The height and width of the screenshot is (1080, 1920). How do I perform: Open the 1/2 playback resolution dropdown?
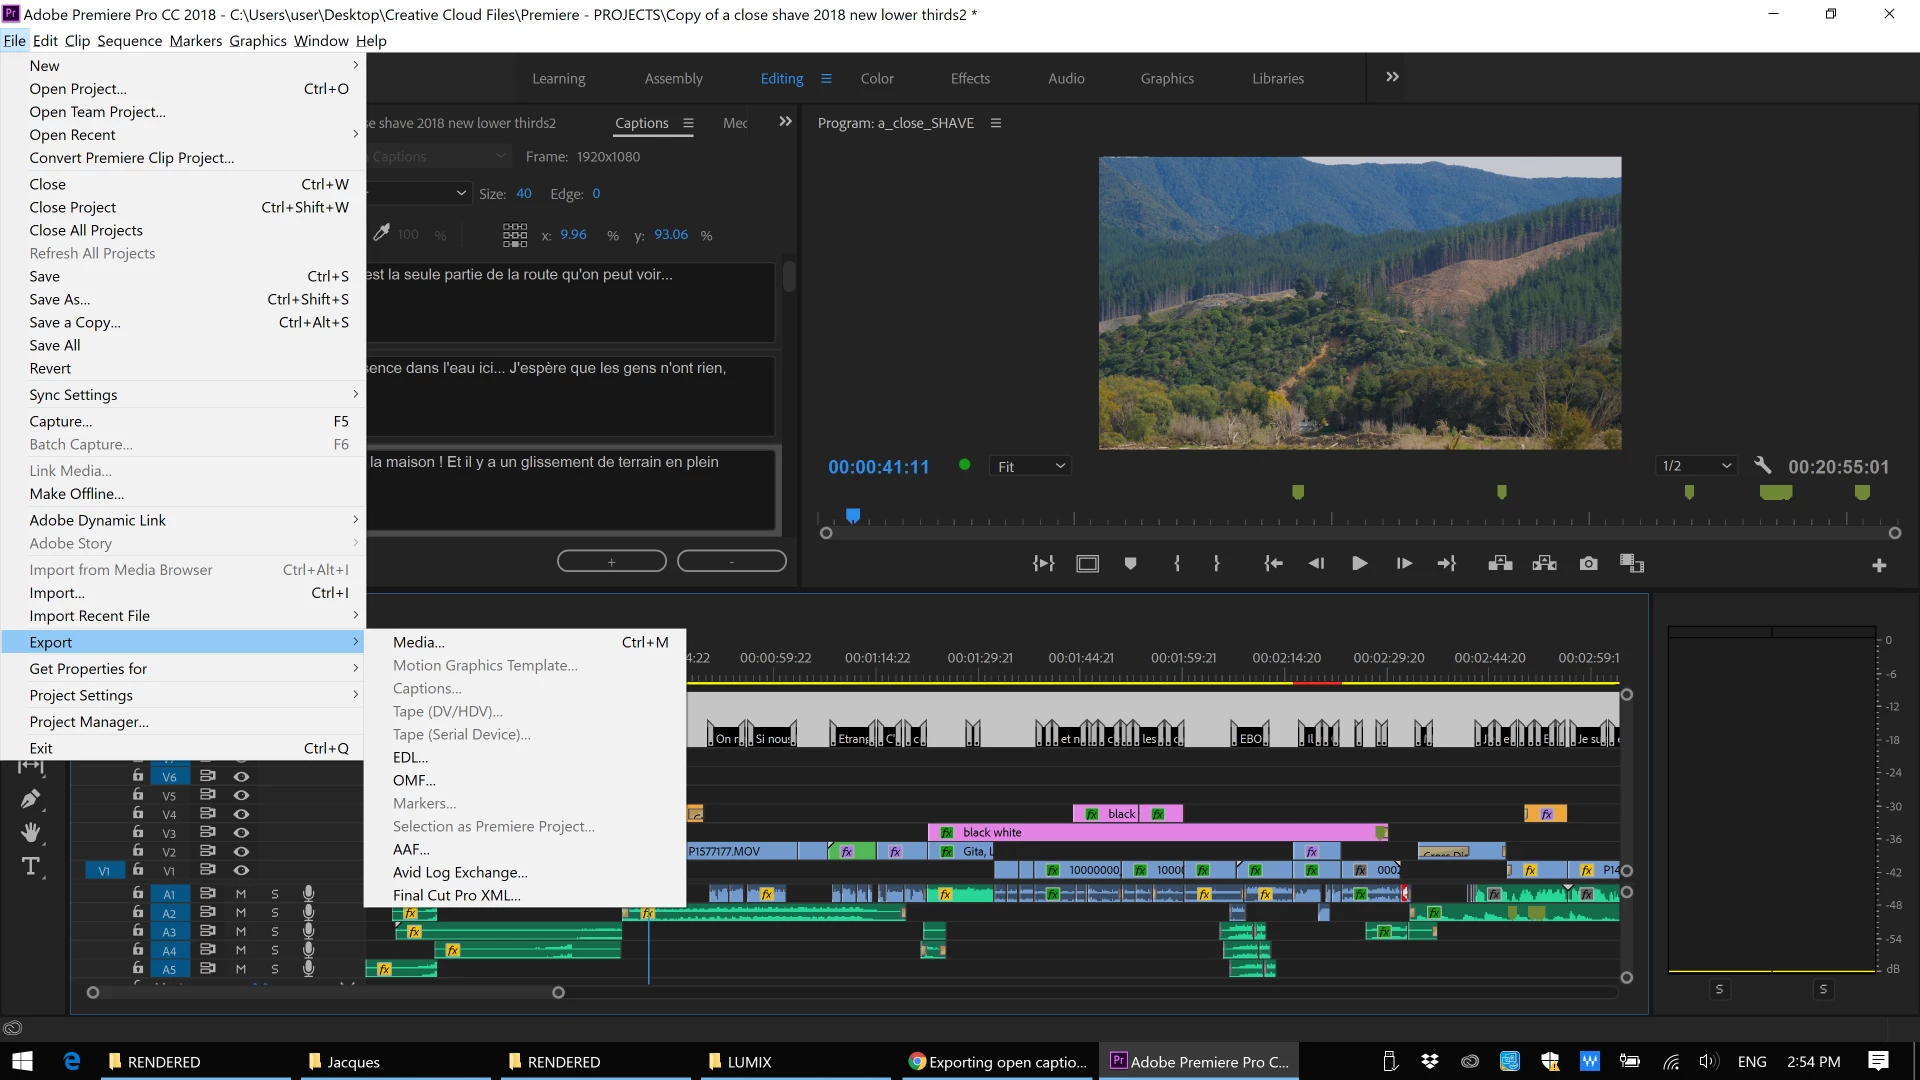(1696, 466)
